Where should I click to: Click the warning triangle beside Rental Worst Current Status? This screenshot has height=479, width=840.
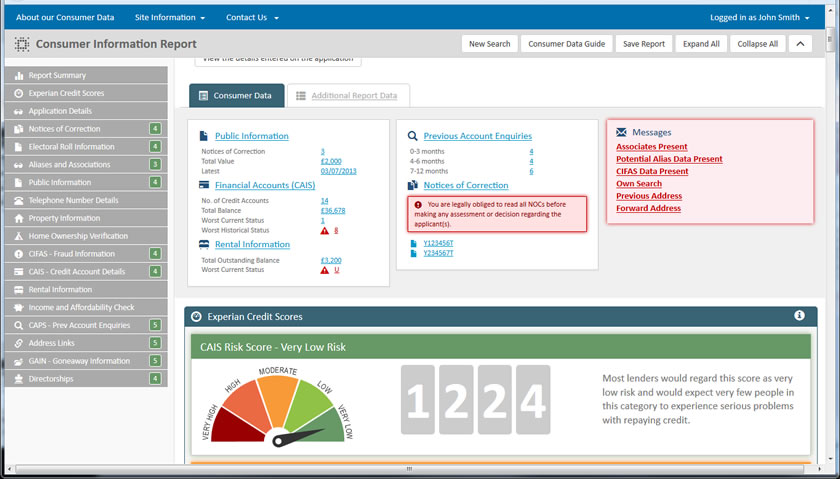[x=325, y=270]
